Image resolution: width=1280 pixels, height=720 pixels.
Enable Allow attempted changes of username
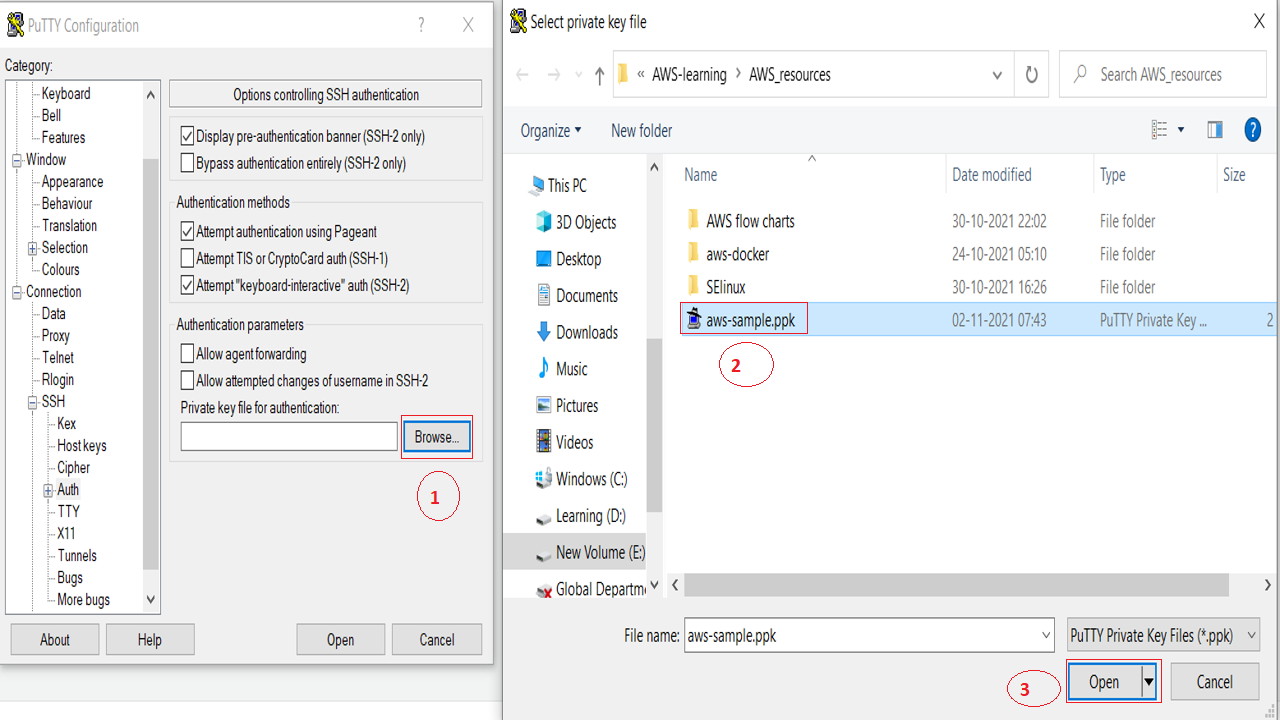(x=187, y=380)
